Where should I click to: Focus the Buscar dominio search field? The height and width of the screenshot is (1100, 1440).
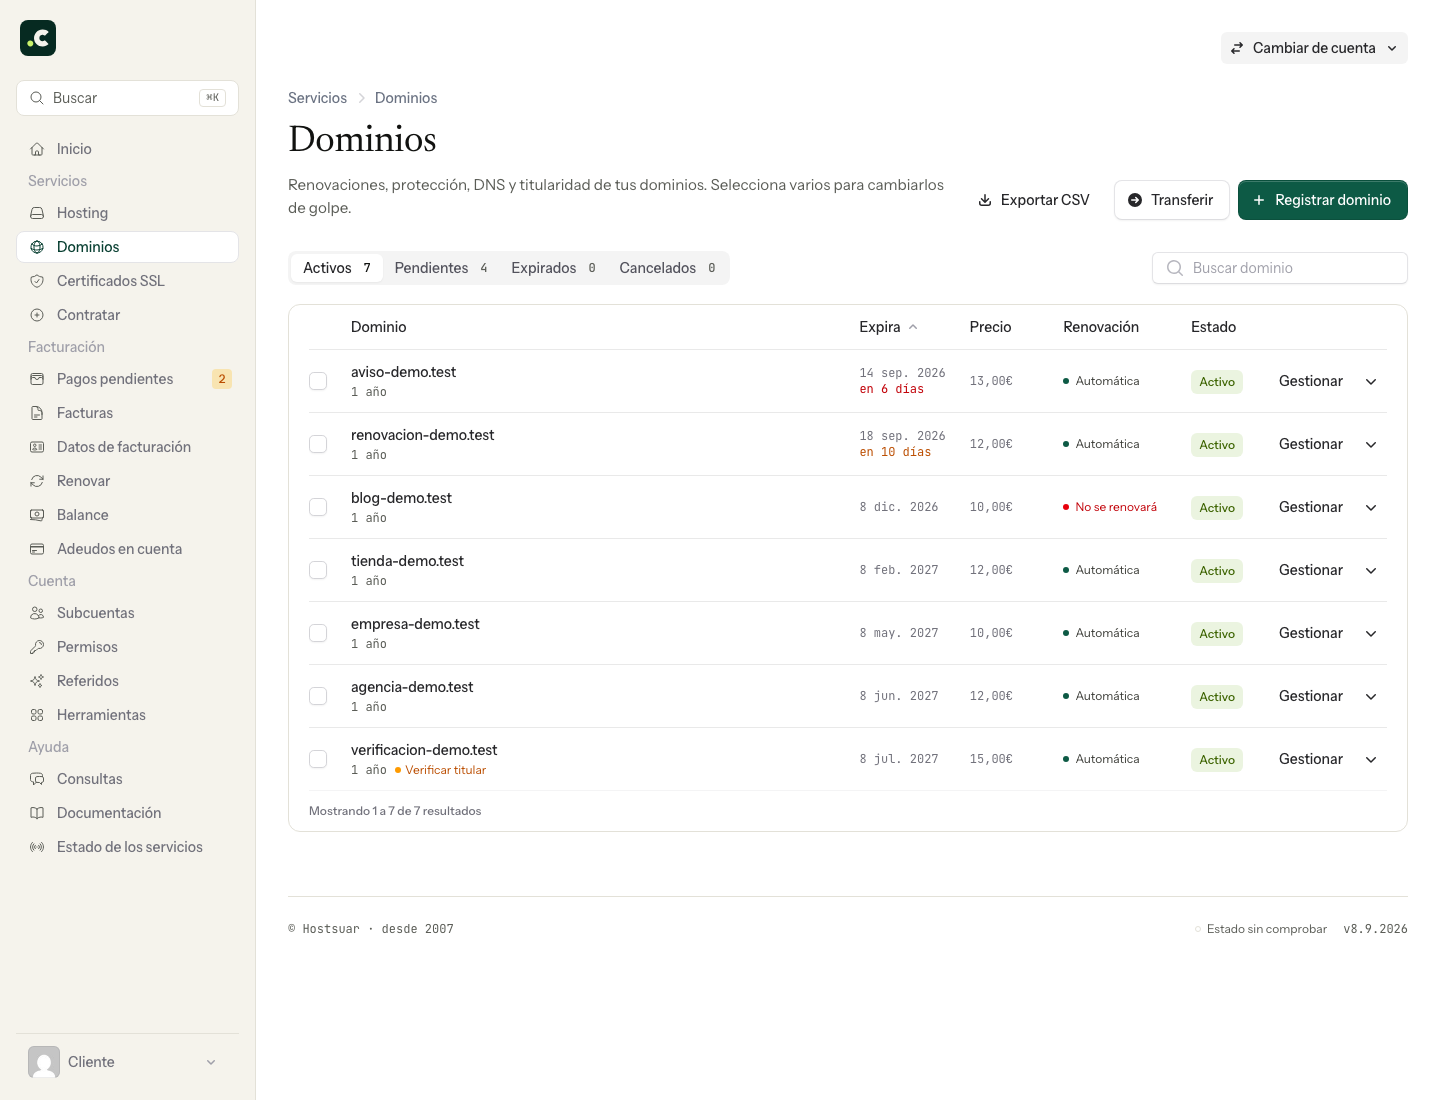coord(1280,268)
